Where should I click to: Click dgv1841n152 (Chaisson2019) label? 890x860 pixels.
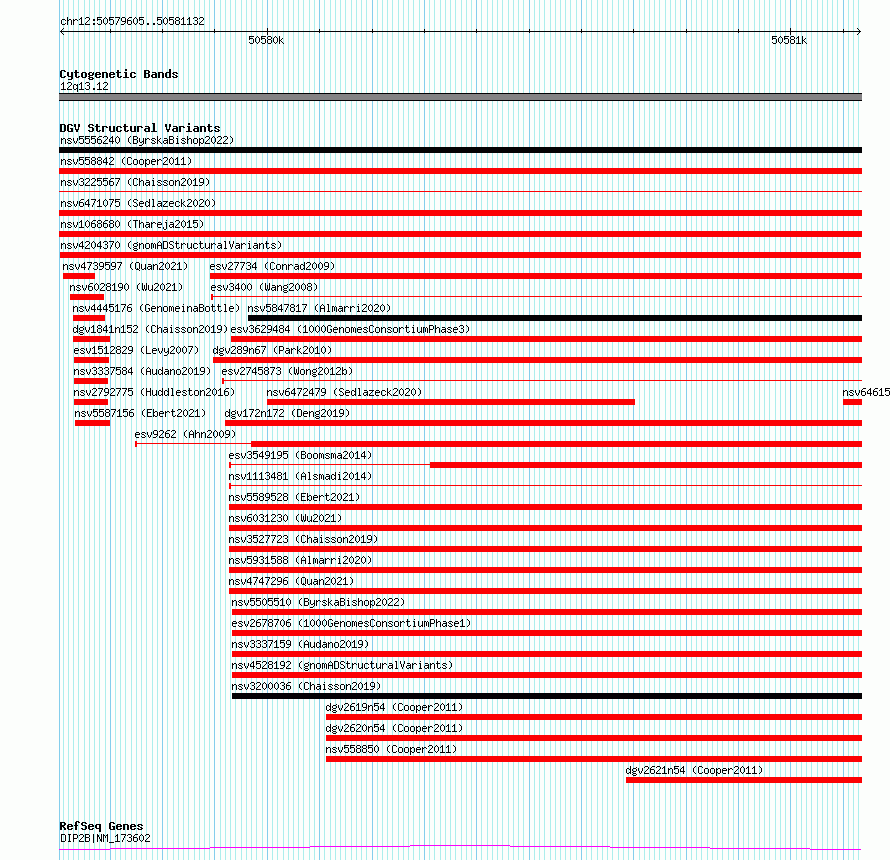150,329
